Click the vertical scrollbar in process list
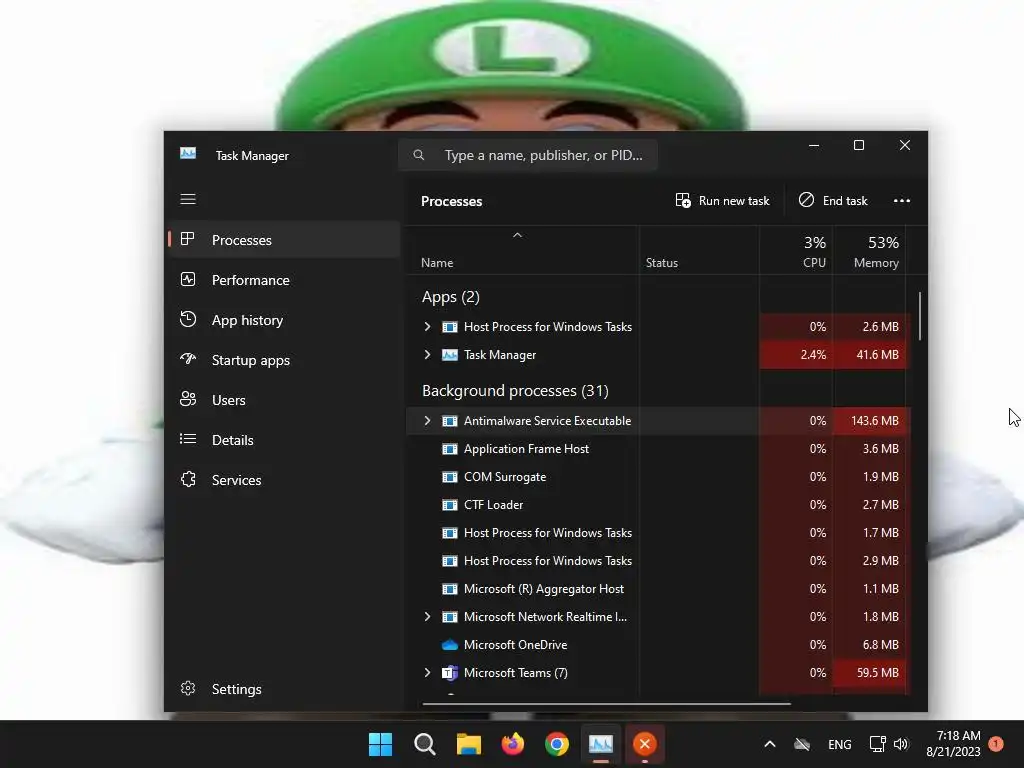Image resolution: width=1024 pixels, height=768 pixels. coord(920,315)
